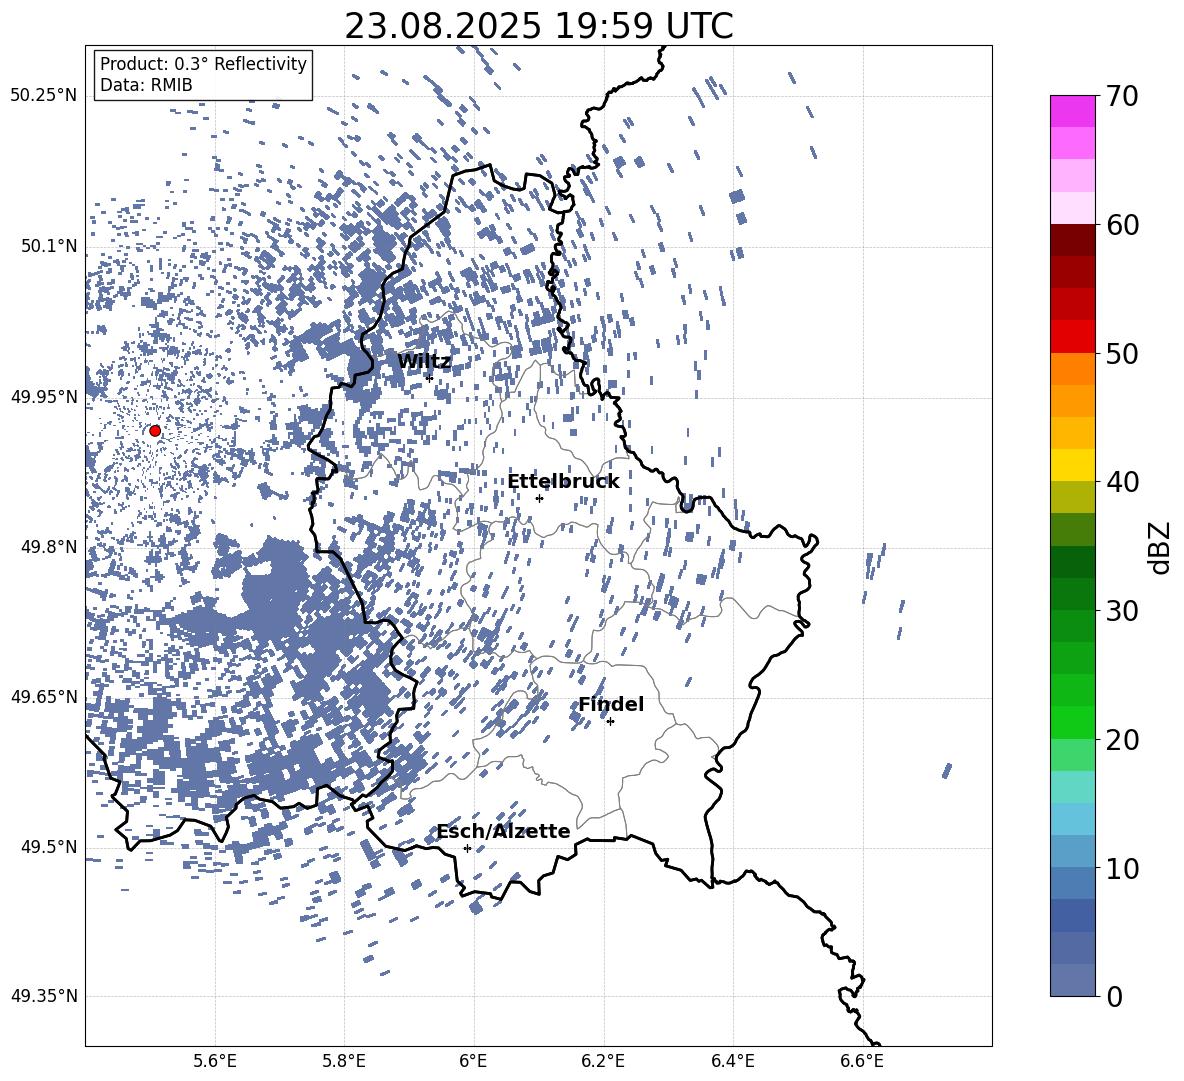Click the bright green 20 dBZ colorbar segment
Image resolution: width=1184 pixels, height=1081 pixels.
click(1073, 722)
